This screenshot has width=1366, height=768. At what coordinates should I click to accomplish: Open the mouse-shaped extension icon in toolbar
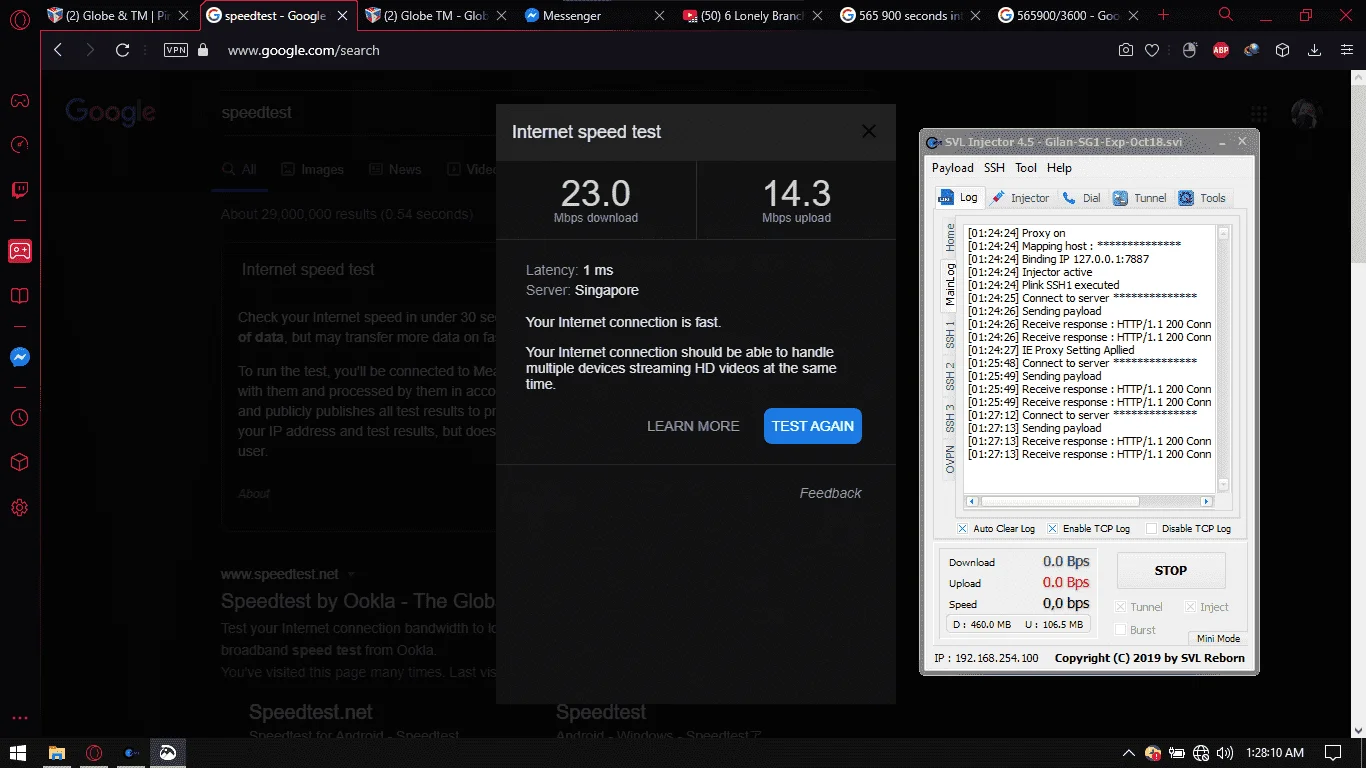tap(1189, 50)
